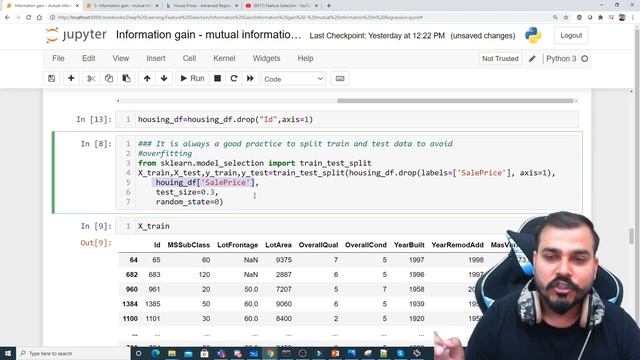Click the Not Trusted button
640x360 pixels.
[x=500, y=59]
